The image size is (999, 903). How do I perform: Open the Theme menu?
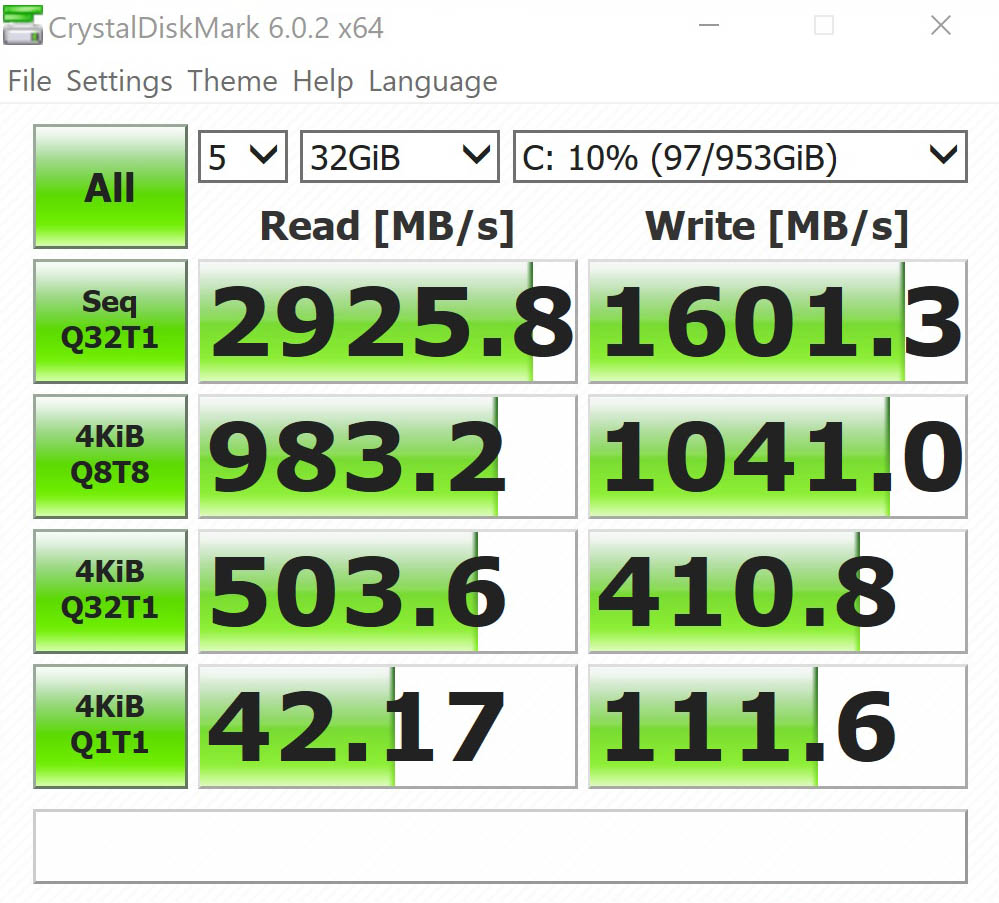coord(233,82)
